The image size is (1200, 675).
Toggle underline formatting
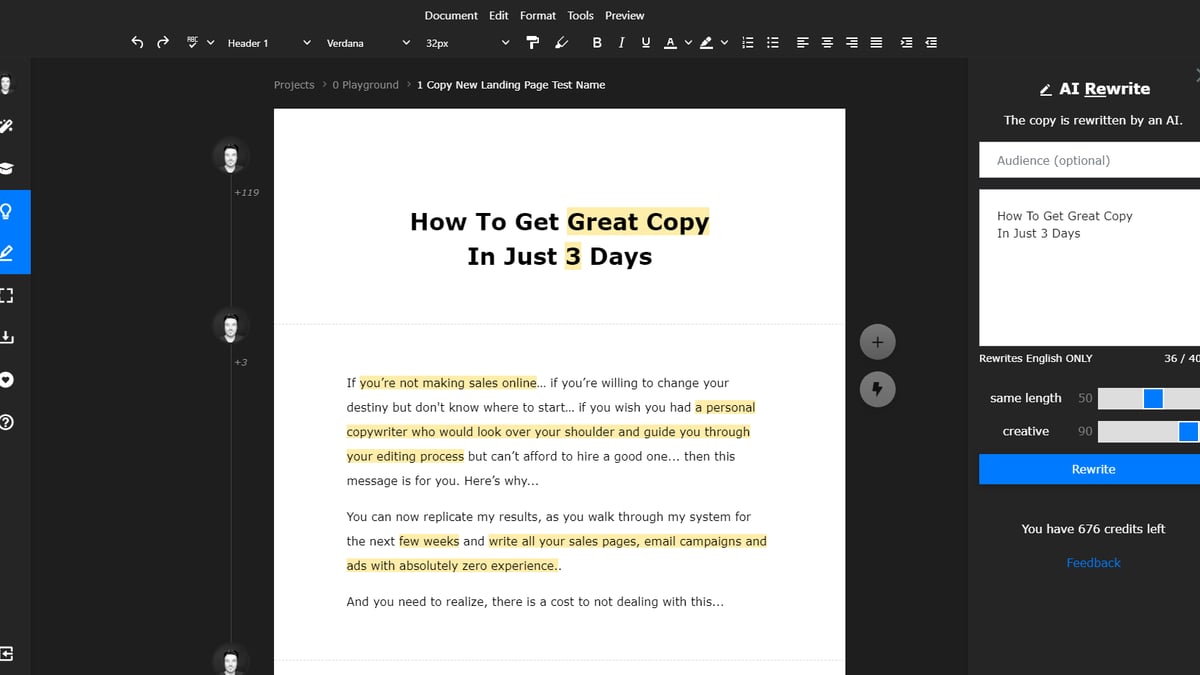tap(645, 43)
